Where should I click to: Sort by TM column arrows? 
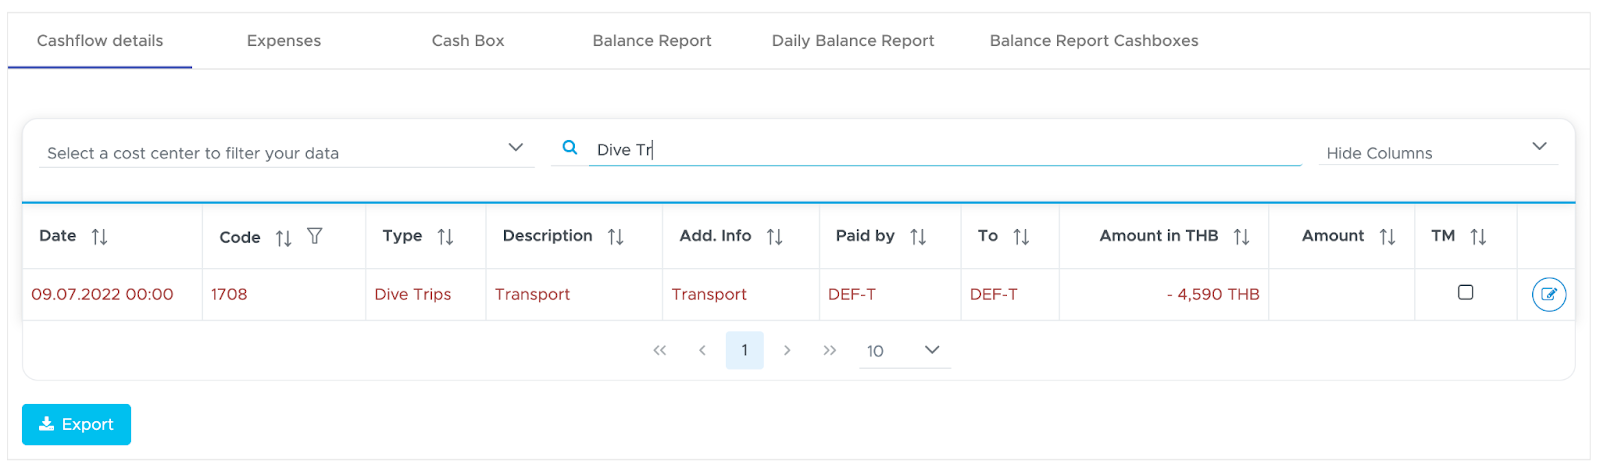point(1478,237)
